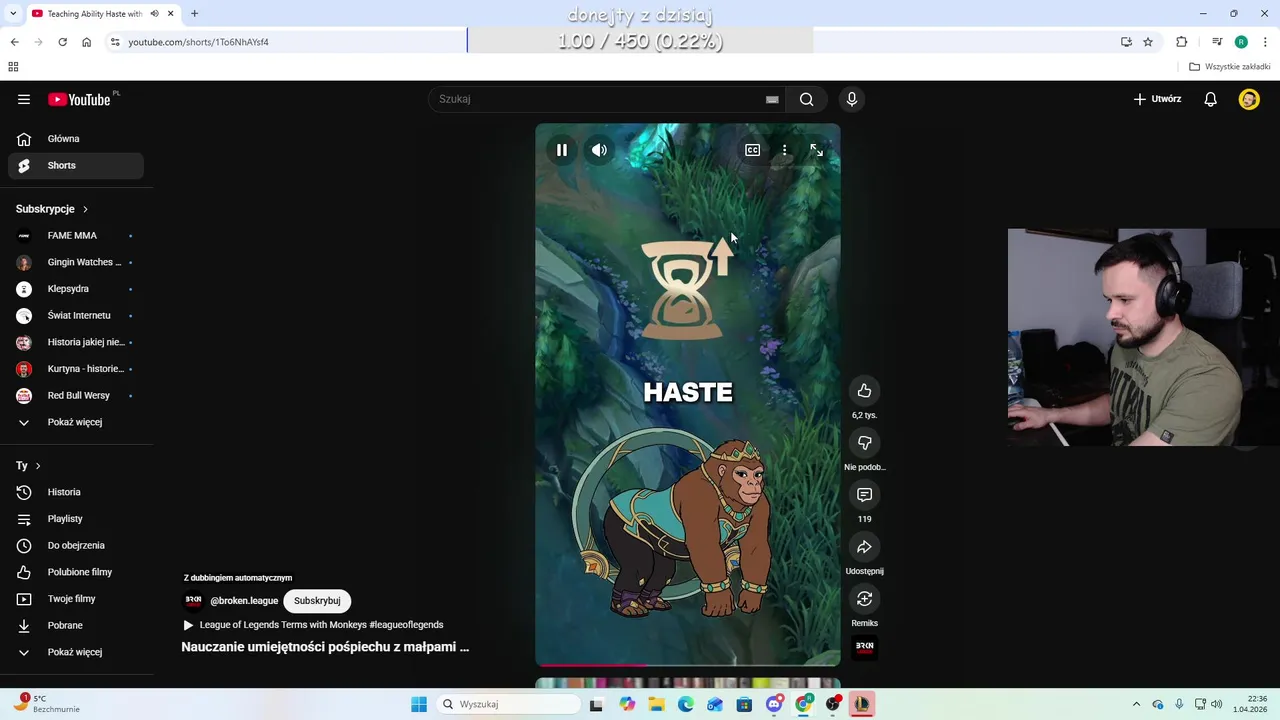Screen dimensions: 1280x720
Task: Open Playlisty in sidebar
Action: pos(76,519)
